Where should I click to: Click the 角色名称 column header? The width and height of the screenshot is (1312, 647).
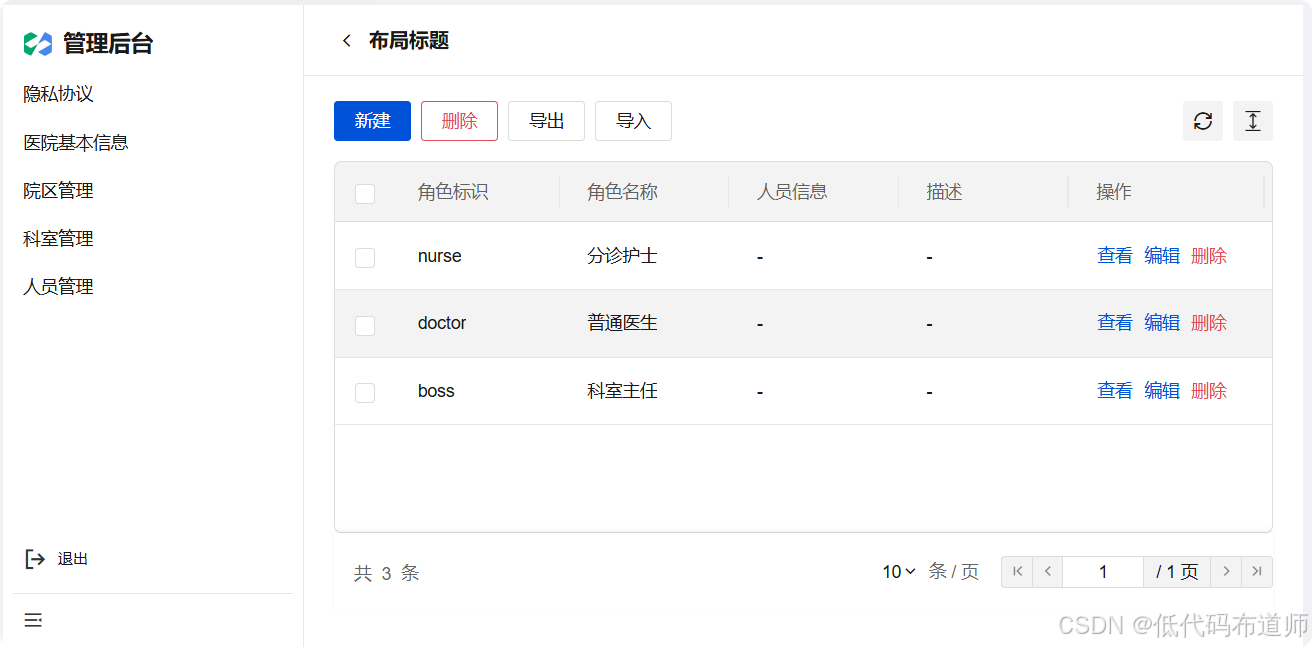click(x=622, y=192)
